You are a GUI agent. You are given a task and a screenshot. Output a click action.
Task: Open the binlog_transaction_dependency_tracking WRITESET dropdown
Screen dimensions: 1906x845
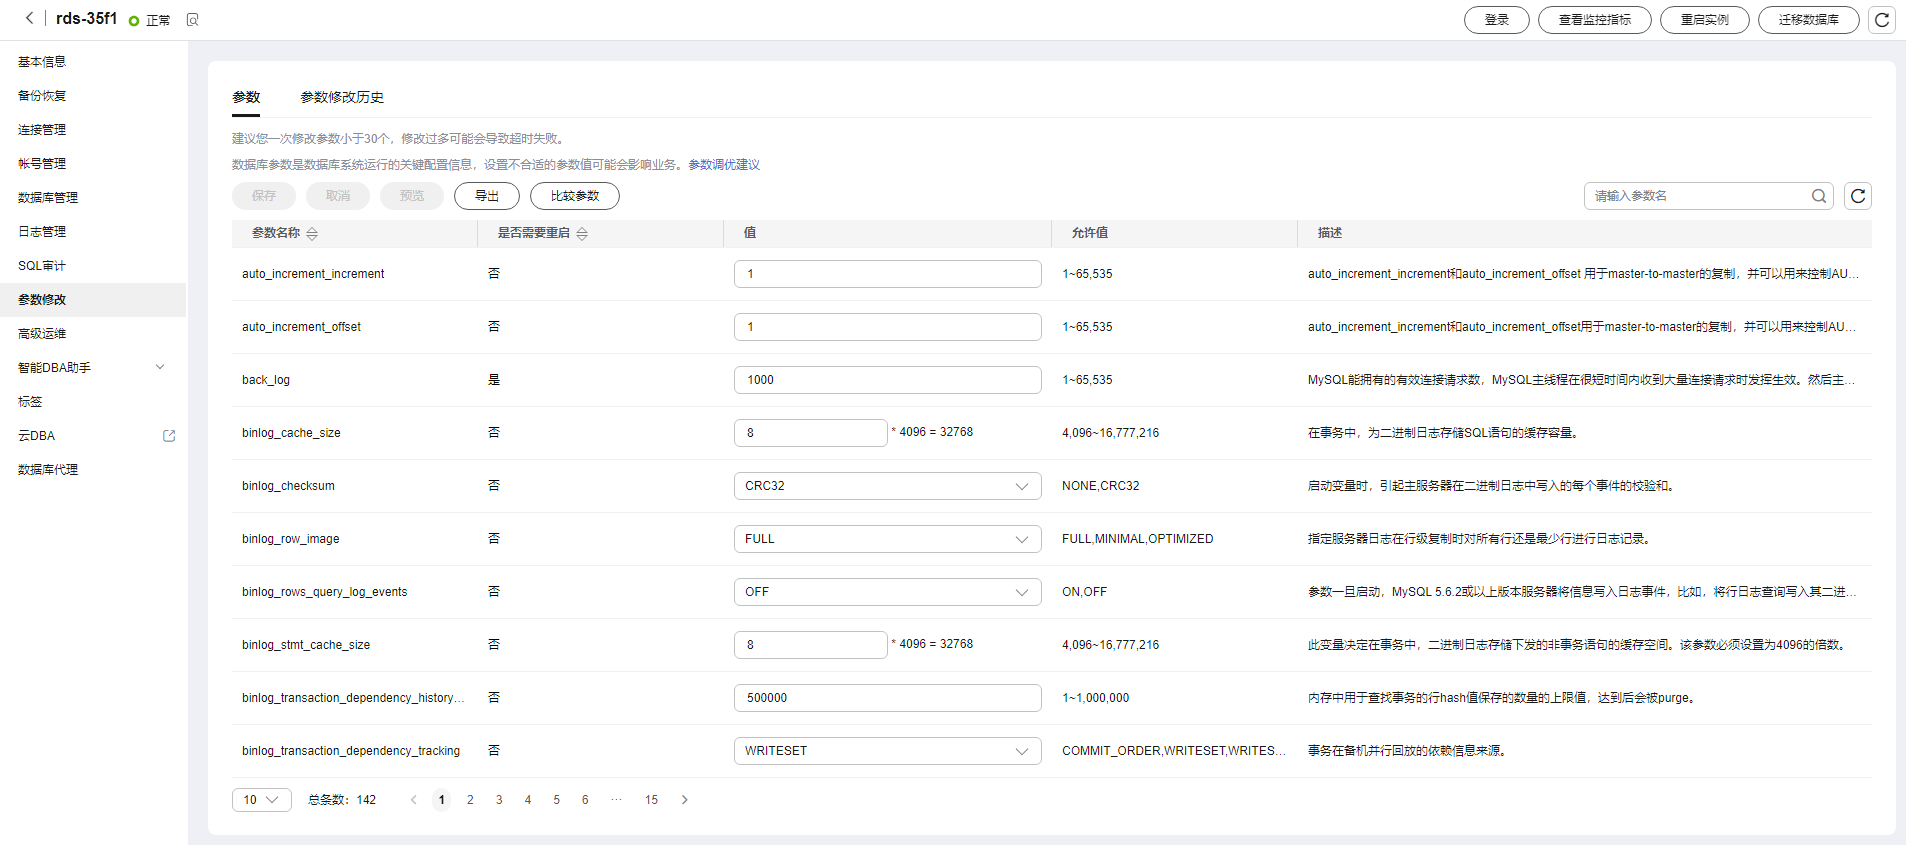(887, 751)
